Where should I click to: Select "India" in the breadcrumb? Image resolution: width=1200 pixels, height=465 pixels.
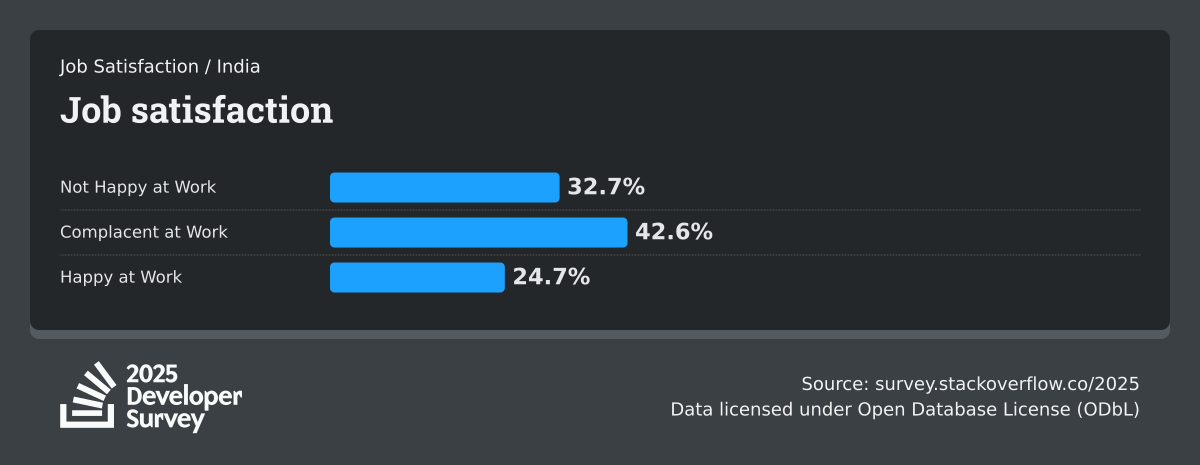click(x=238, y=67)
